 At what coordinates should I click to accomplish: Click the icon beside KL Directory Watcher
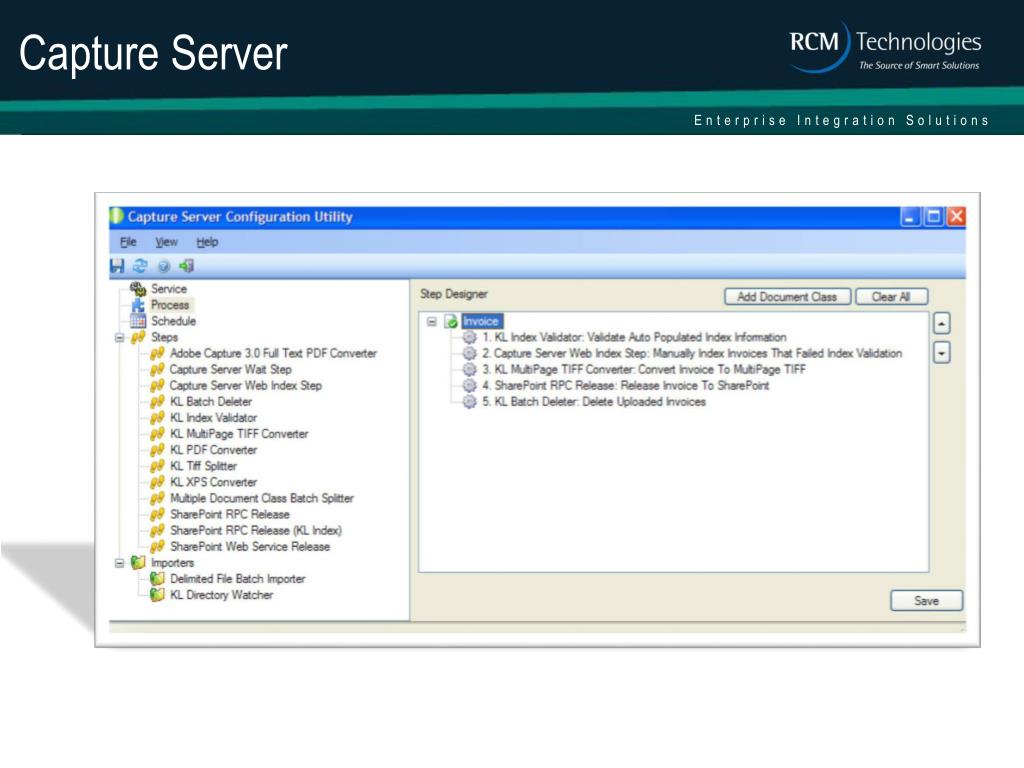coord(157,595)
